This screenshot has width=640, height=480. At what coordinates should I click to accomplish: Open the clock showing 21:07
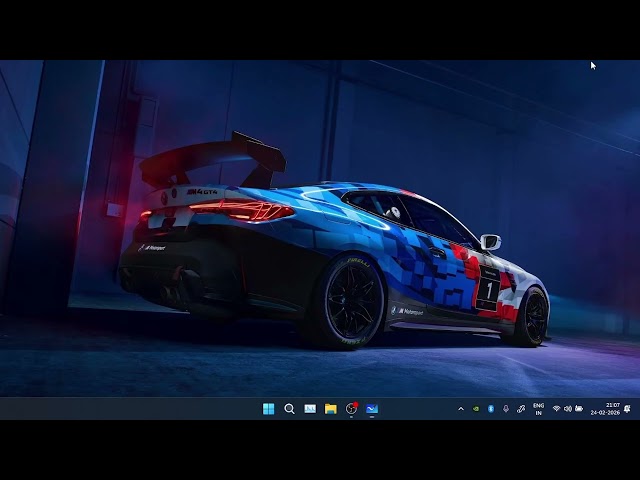(x=605, y=409)
